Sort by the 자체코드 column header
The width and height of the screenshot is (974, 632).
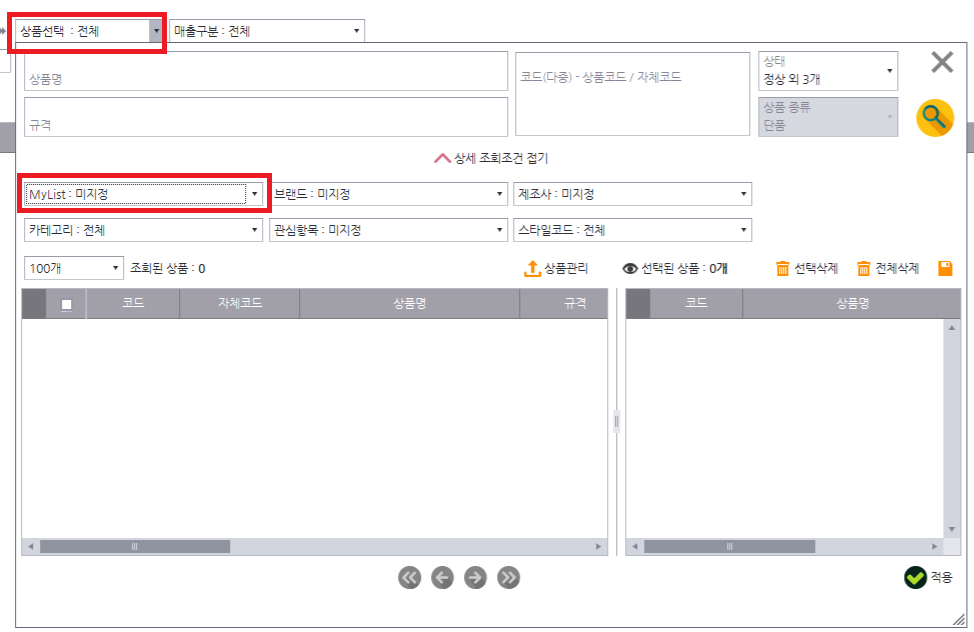coord(239,303)
